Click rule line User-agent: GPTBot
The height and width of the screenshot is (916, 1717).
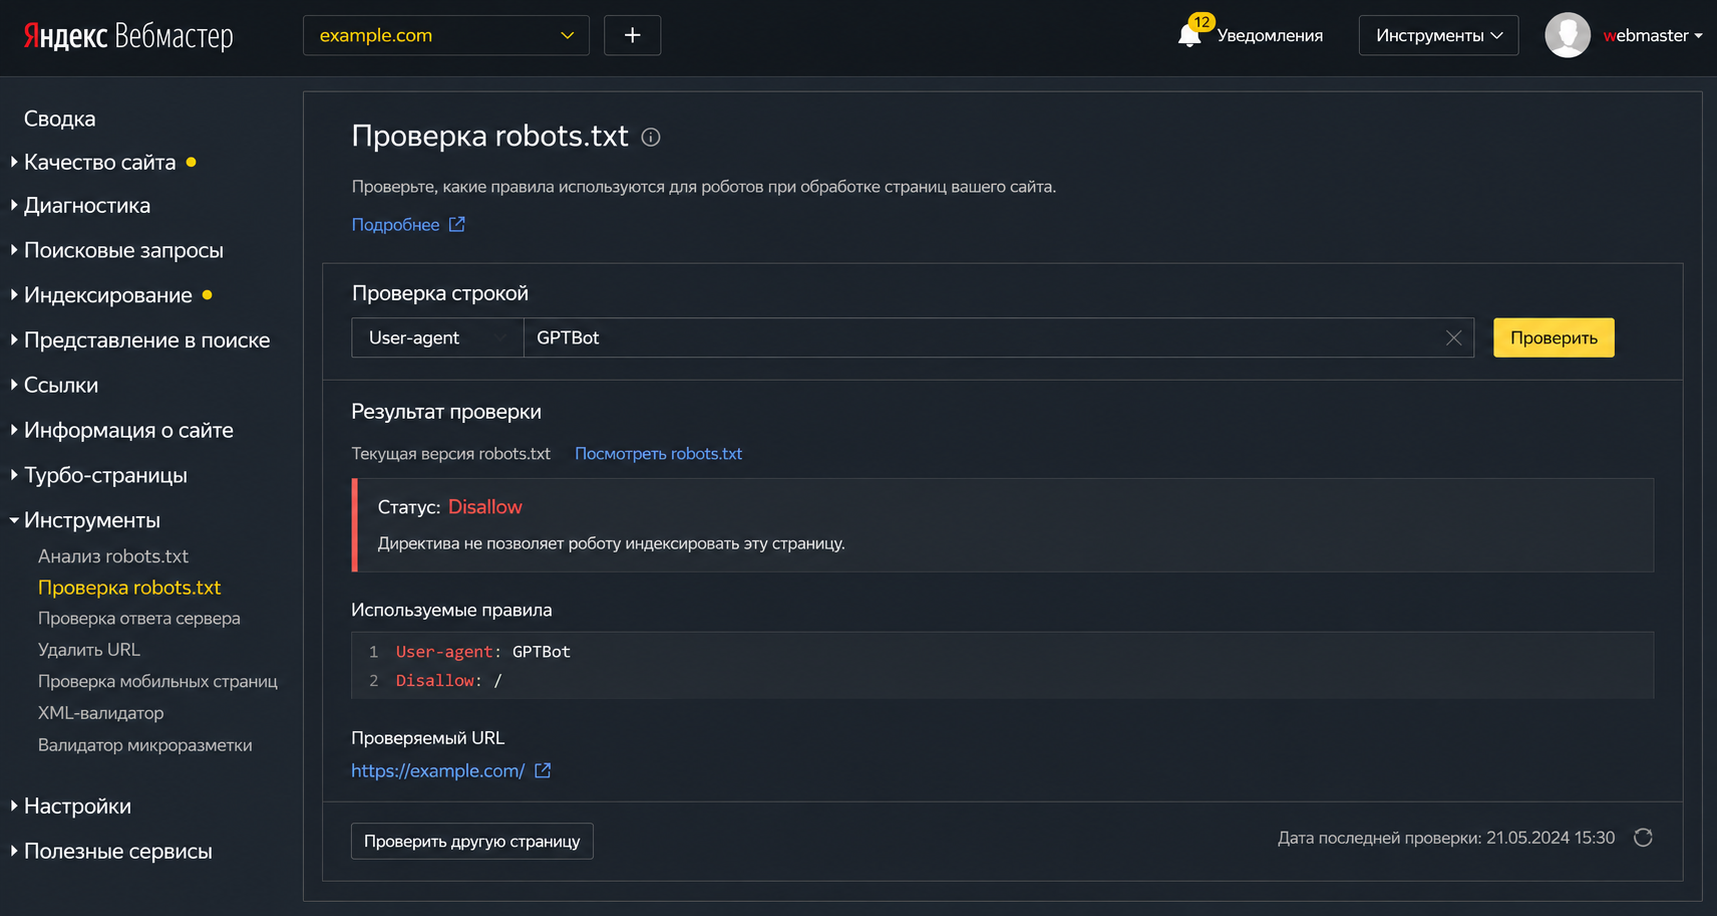[483, 652]
